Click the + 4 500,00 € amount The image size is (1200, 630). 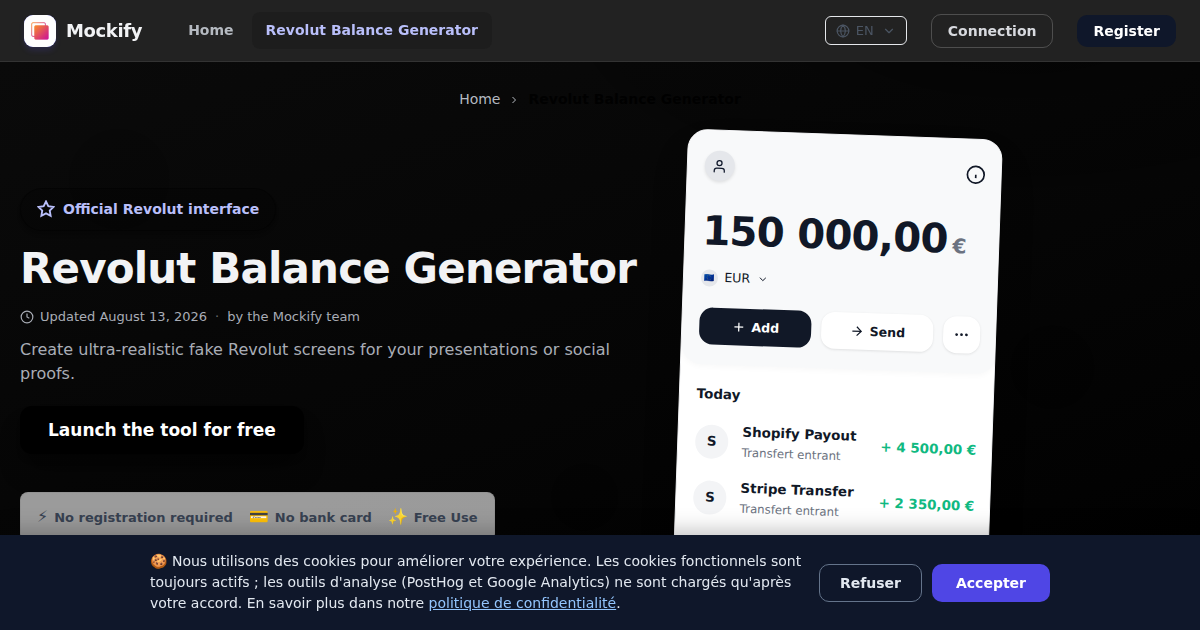click(928, 448)
